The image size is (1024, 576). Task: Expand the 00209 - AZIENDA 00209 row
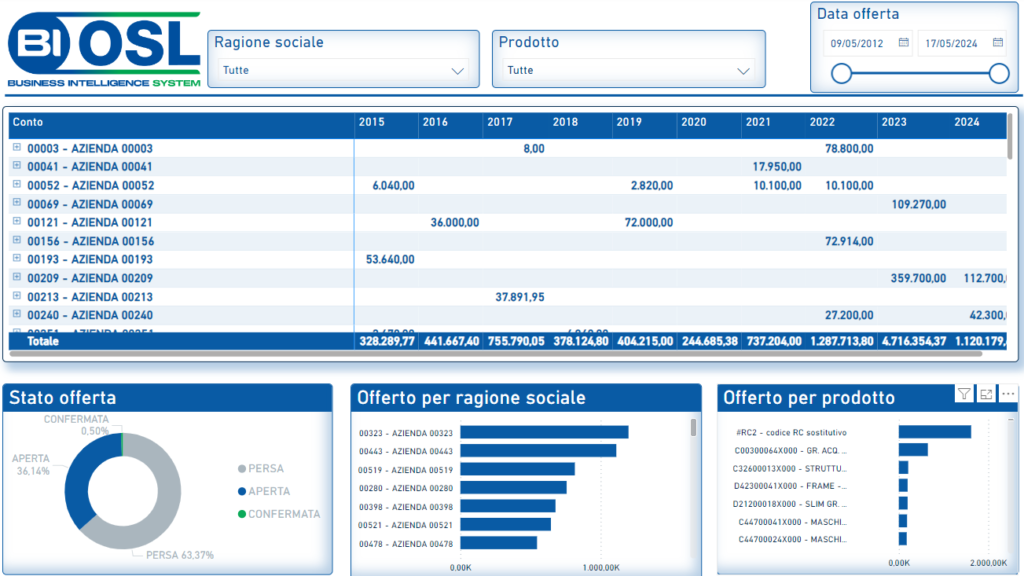[x=17, y=278]
